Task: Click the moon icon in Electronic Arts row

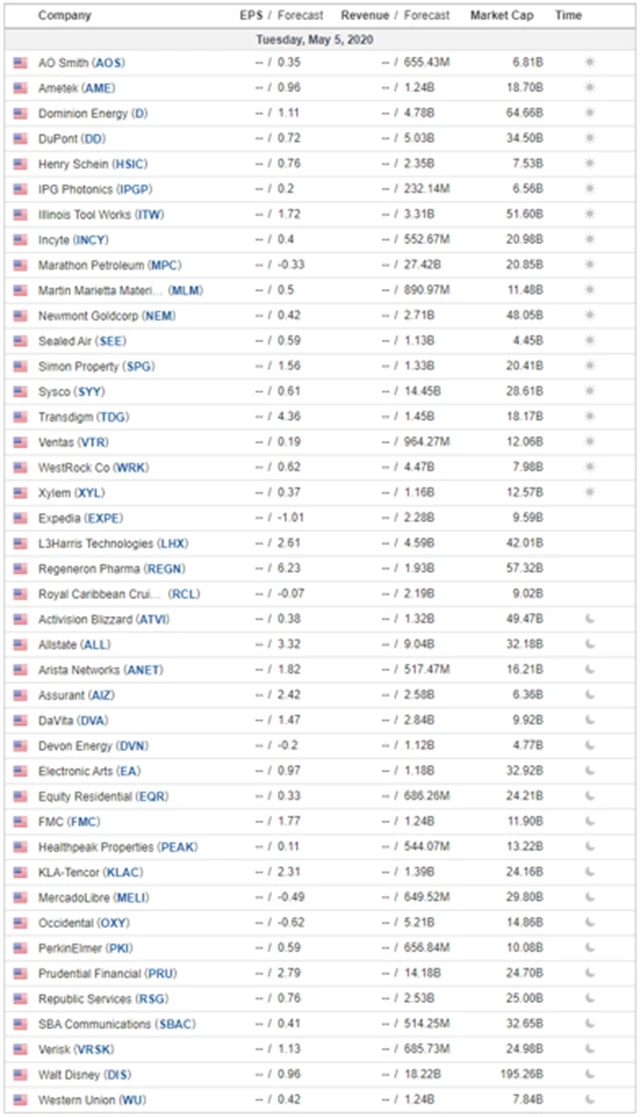Action: click(x=589, y=771)
